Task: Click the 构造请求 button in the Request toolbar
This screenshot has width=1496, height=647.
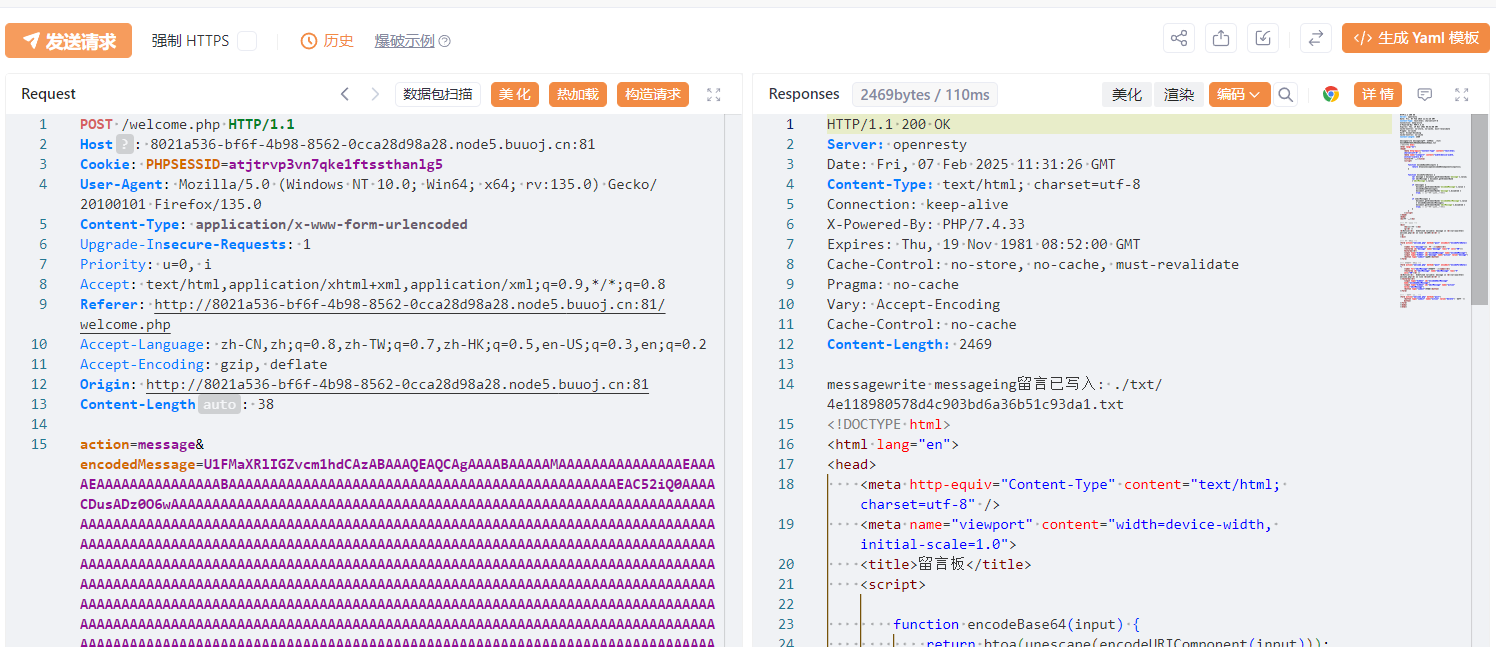Action: click(x=651, y=93)
